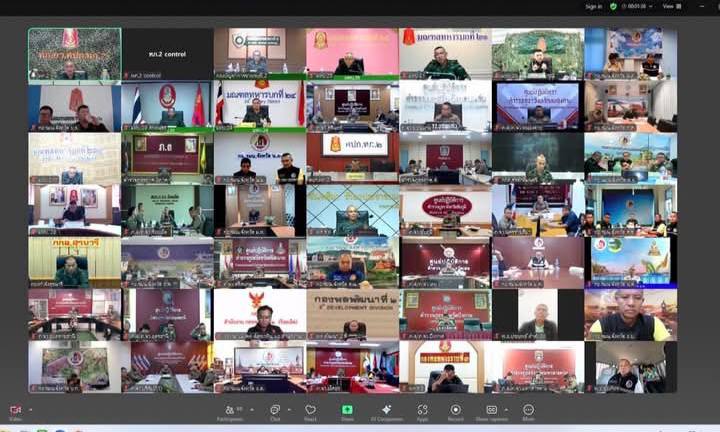Click the green encryption shield icon
The width and height of the screenshot is (720, 432).
(x=614, y=6)
